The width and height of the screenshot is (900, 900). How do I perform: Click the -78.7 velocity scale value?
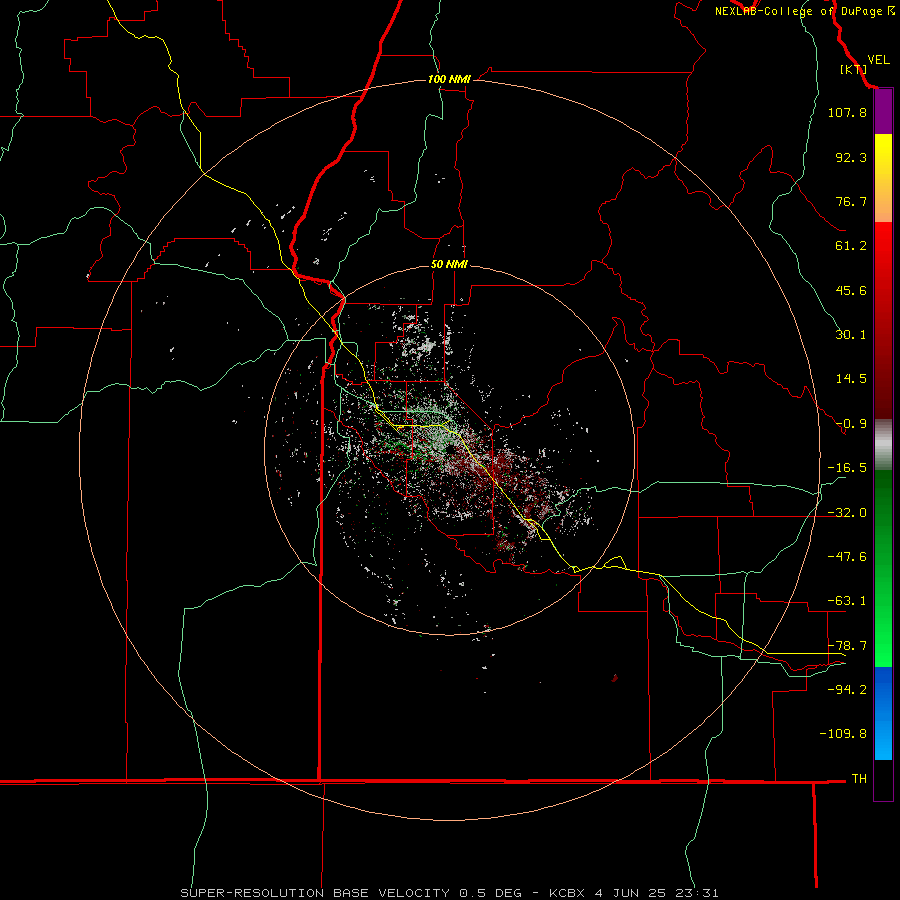(x=847, y=646)
